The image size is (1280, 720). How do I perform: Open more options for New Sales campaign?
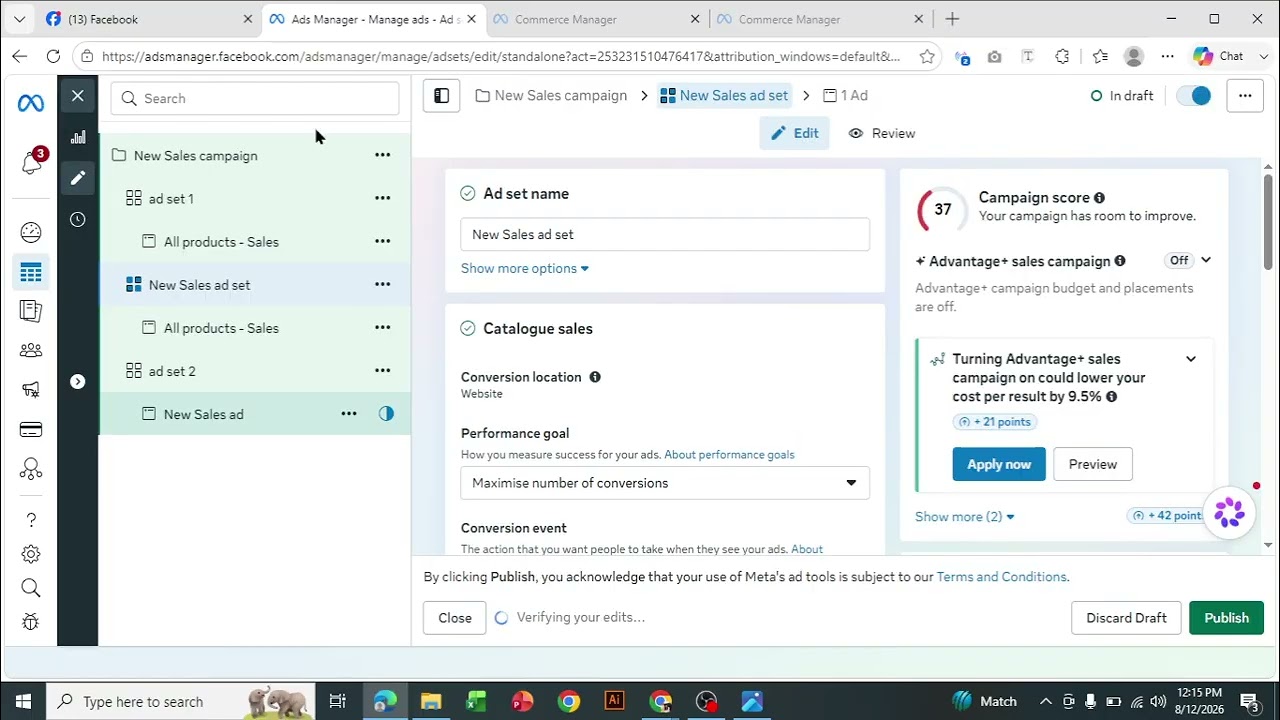click(382, 155)
